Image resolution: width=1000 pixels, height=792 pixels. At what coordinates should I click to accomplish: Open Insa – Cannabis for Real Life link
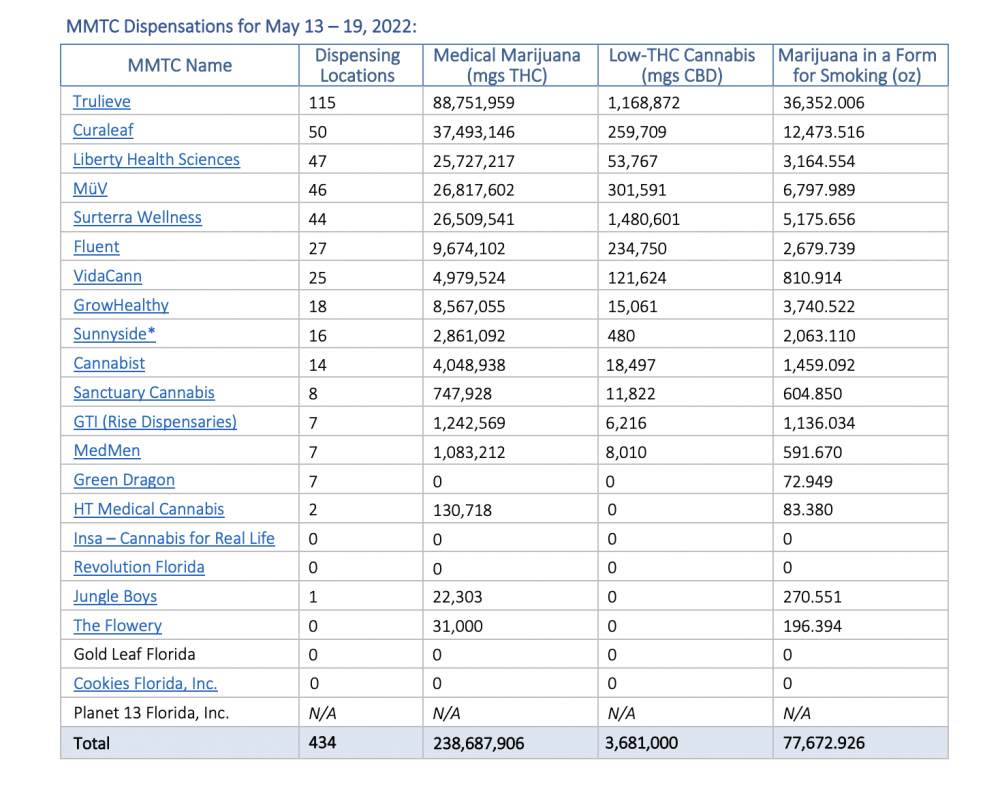pos(174,539)
